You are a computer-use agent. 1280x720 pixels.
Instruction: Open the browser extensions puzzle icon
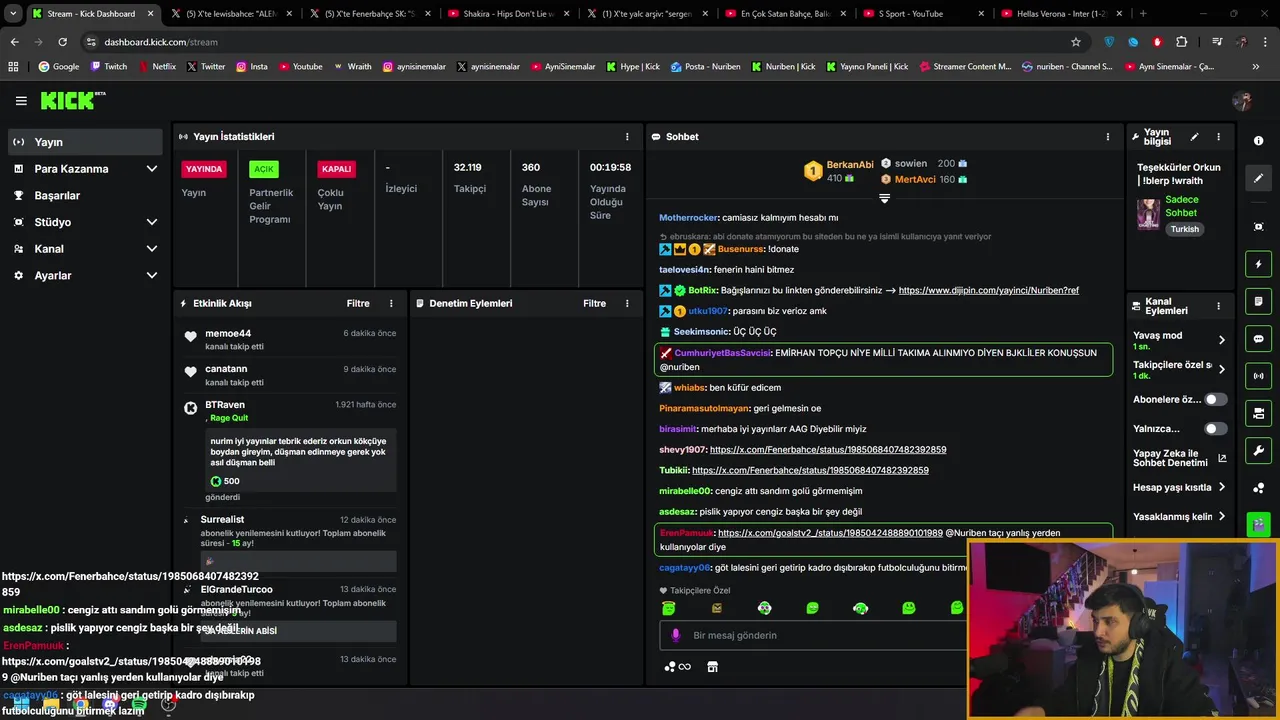click(1182, 42)
